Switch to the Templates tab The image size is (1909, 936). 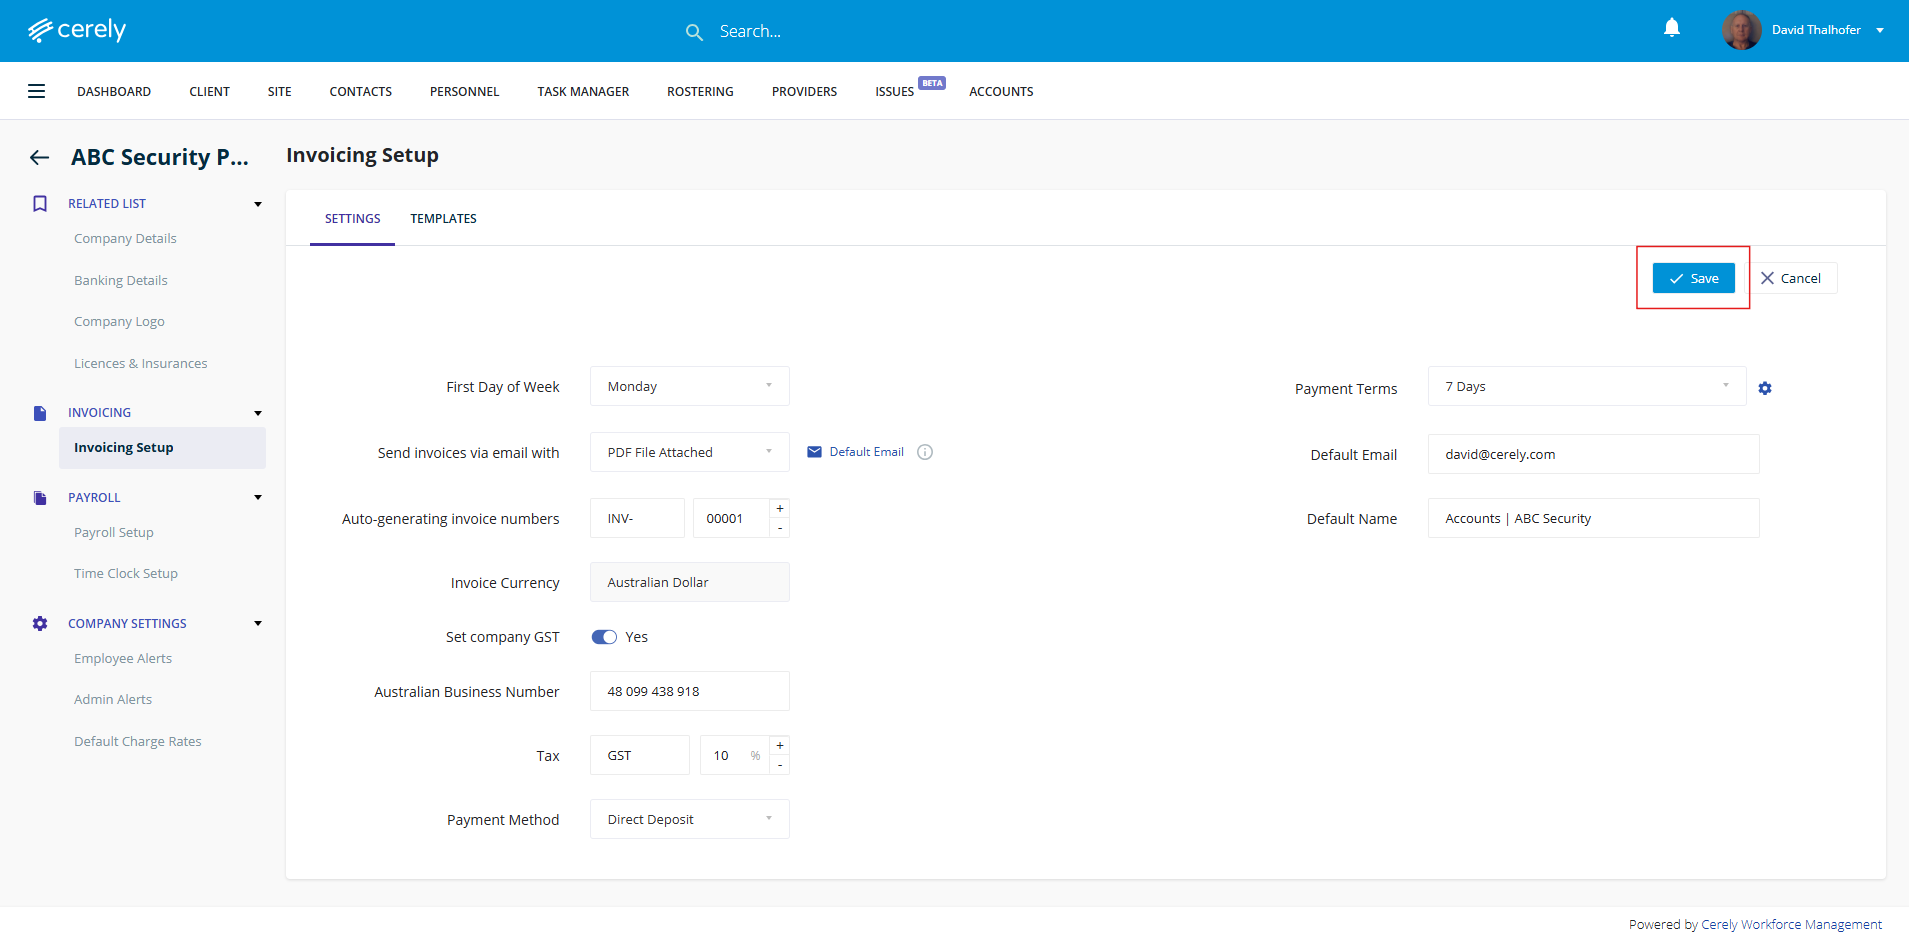point(443,218)
